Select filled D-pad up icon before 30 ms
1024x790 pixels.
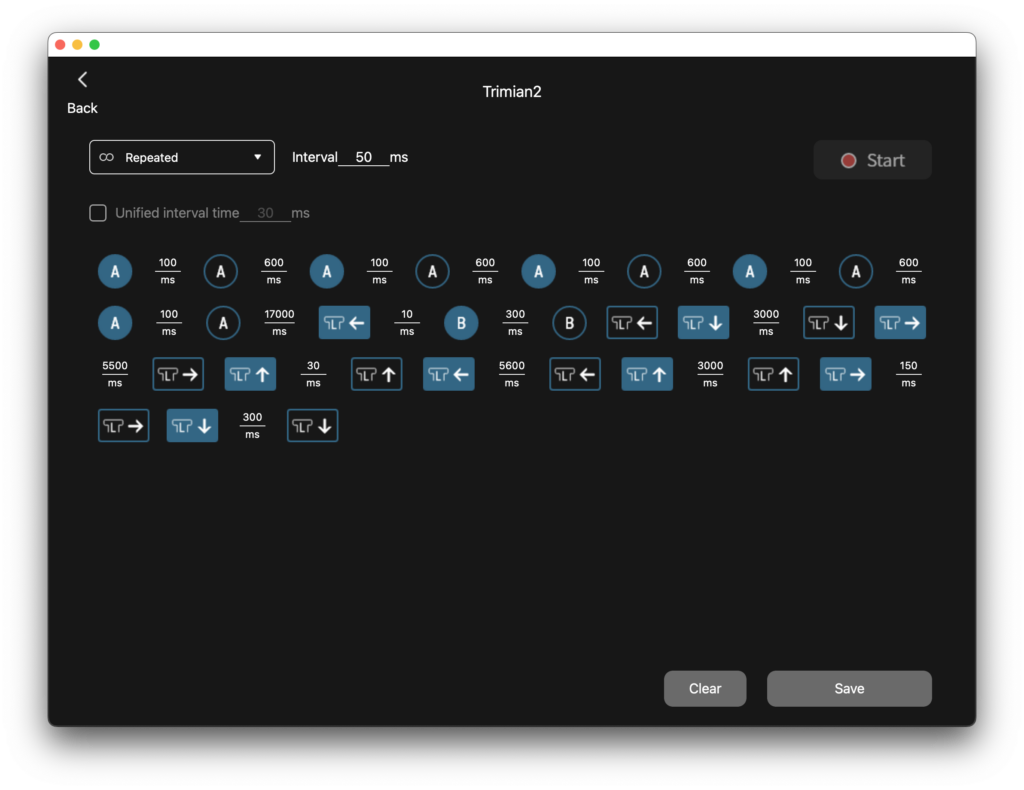coord(250,375)
